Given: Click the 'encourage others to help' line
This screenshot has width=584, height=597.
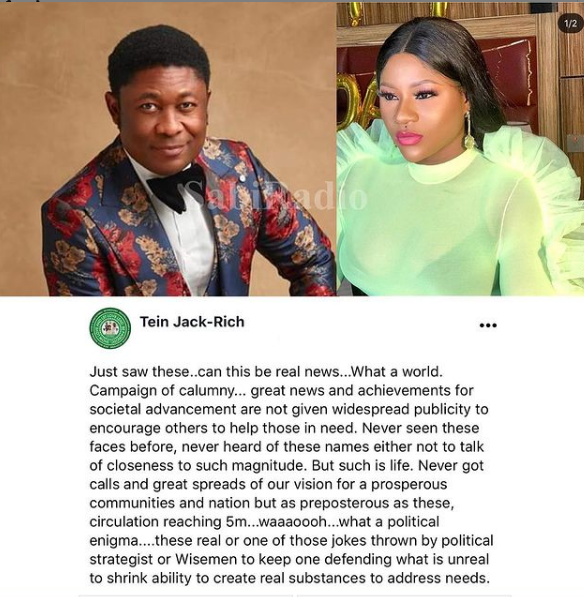Looking at the screenshot, I should (x=284, y=428).
